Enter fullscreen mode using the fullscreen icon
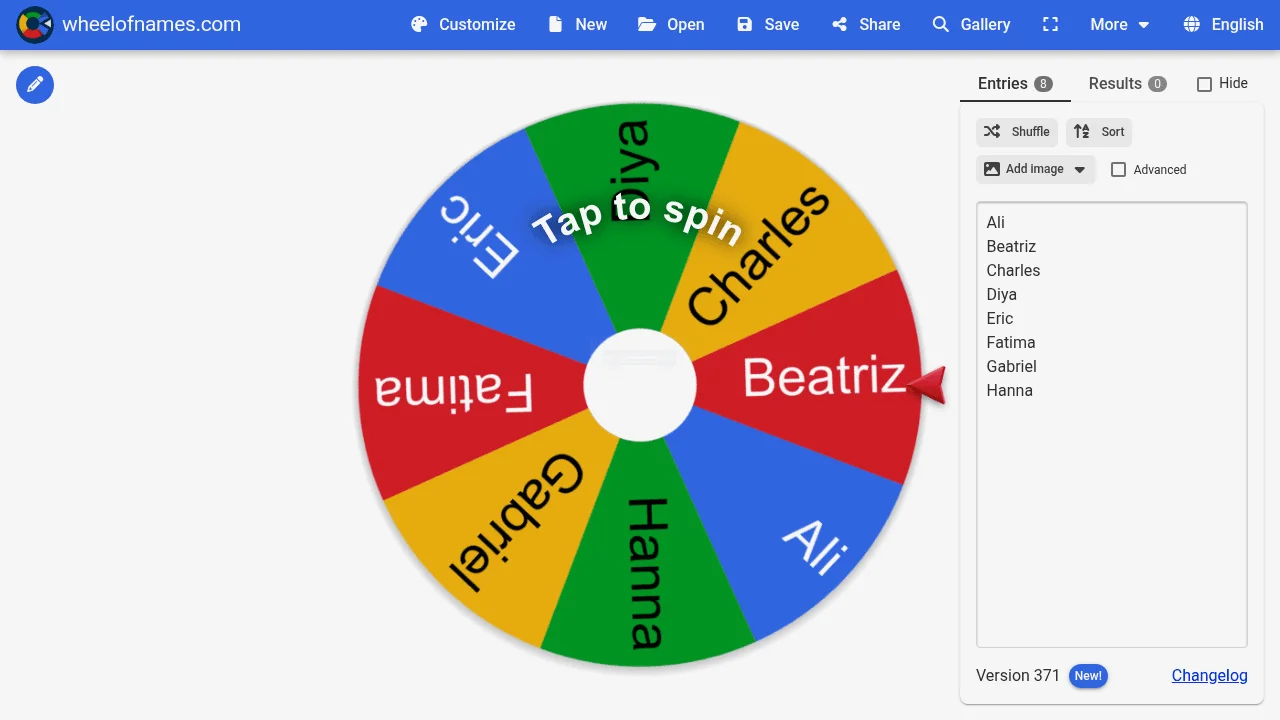Viewport: 1280px width, 720px height. click(1050, 25)
